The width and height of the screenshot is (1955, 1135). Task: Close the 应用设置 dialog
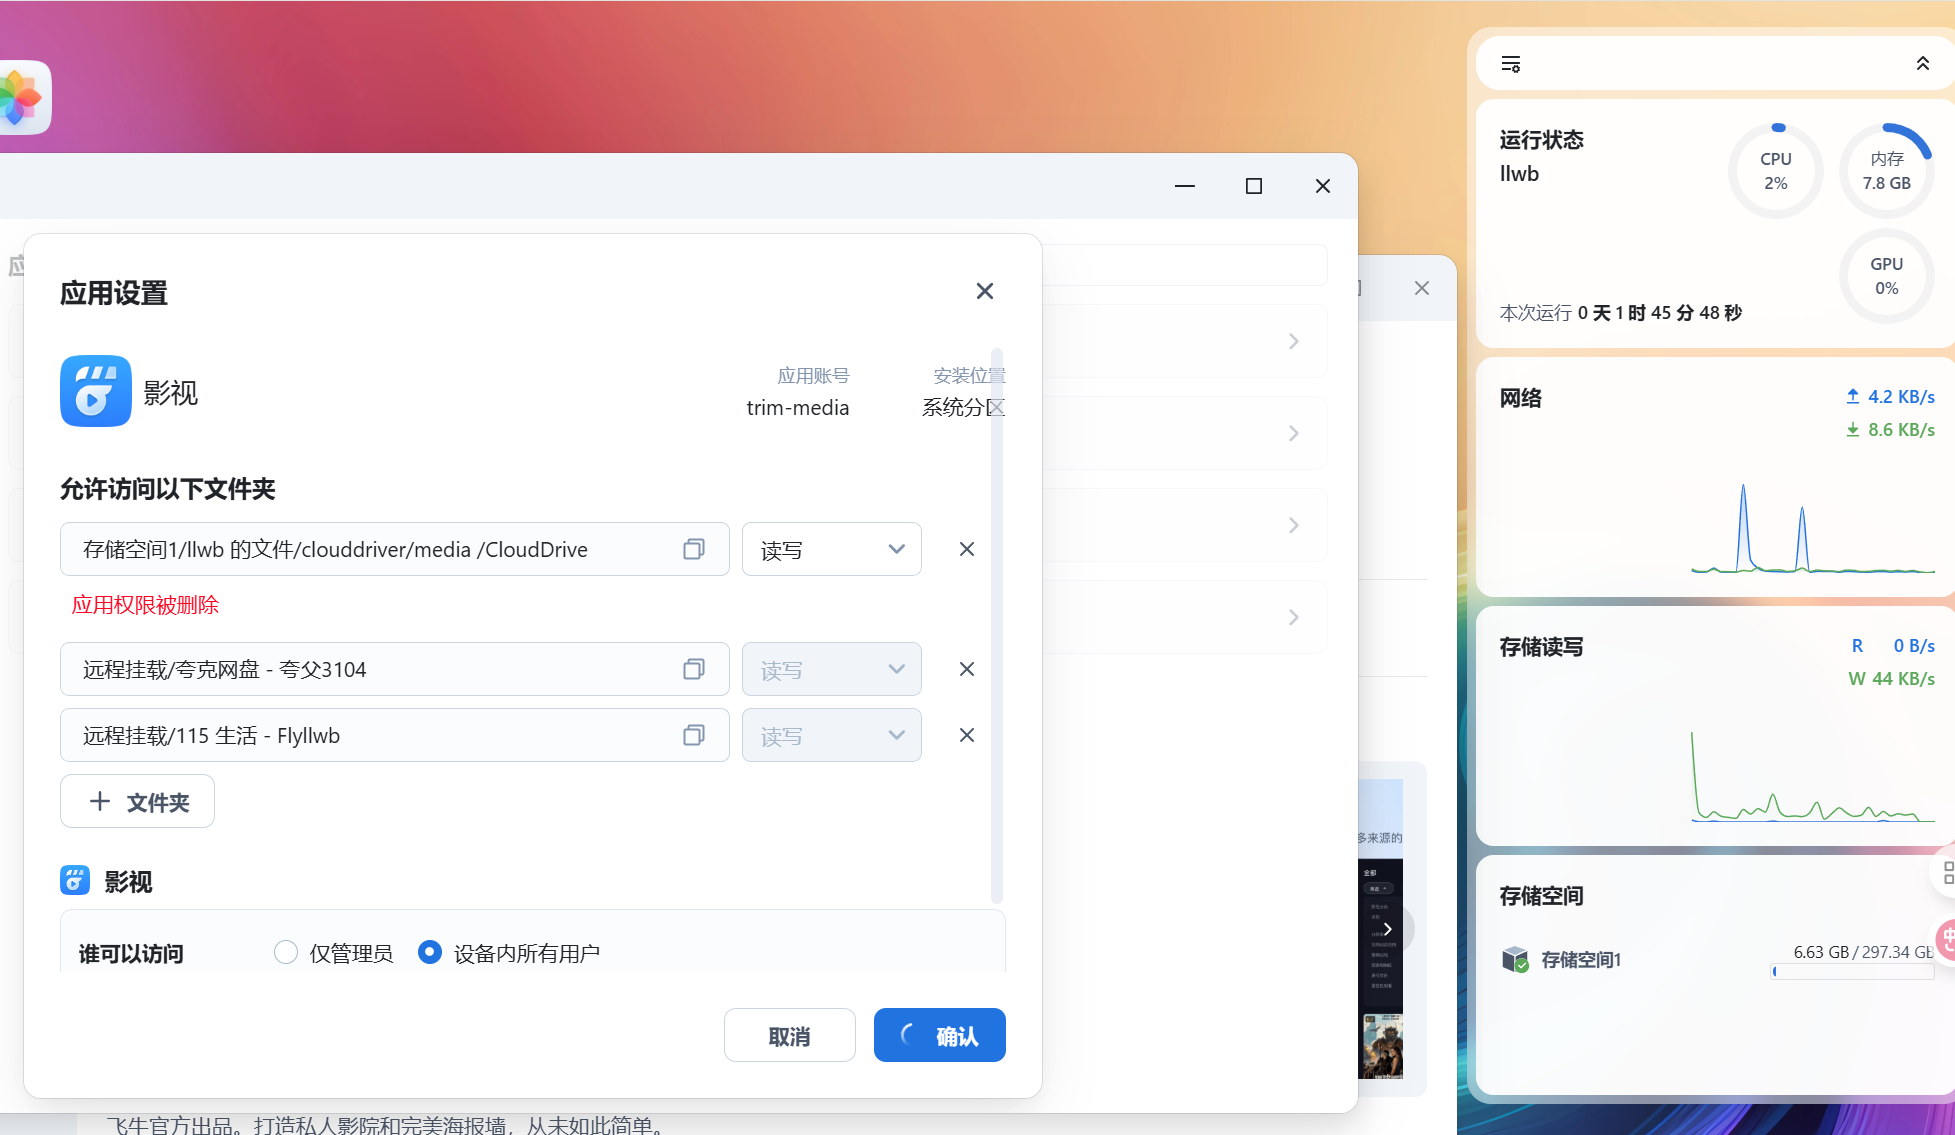[984, 291]
